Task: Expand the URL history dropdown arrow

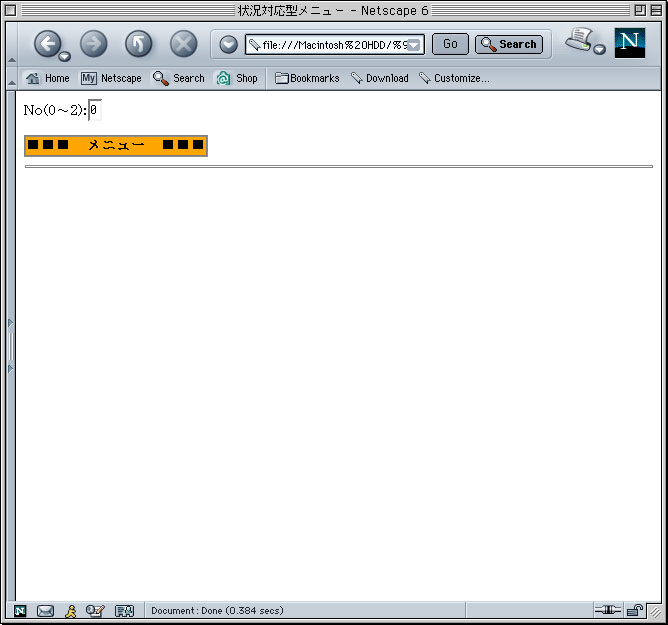Action: pos(414,45)
